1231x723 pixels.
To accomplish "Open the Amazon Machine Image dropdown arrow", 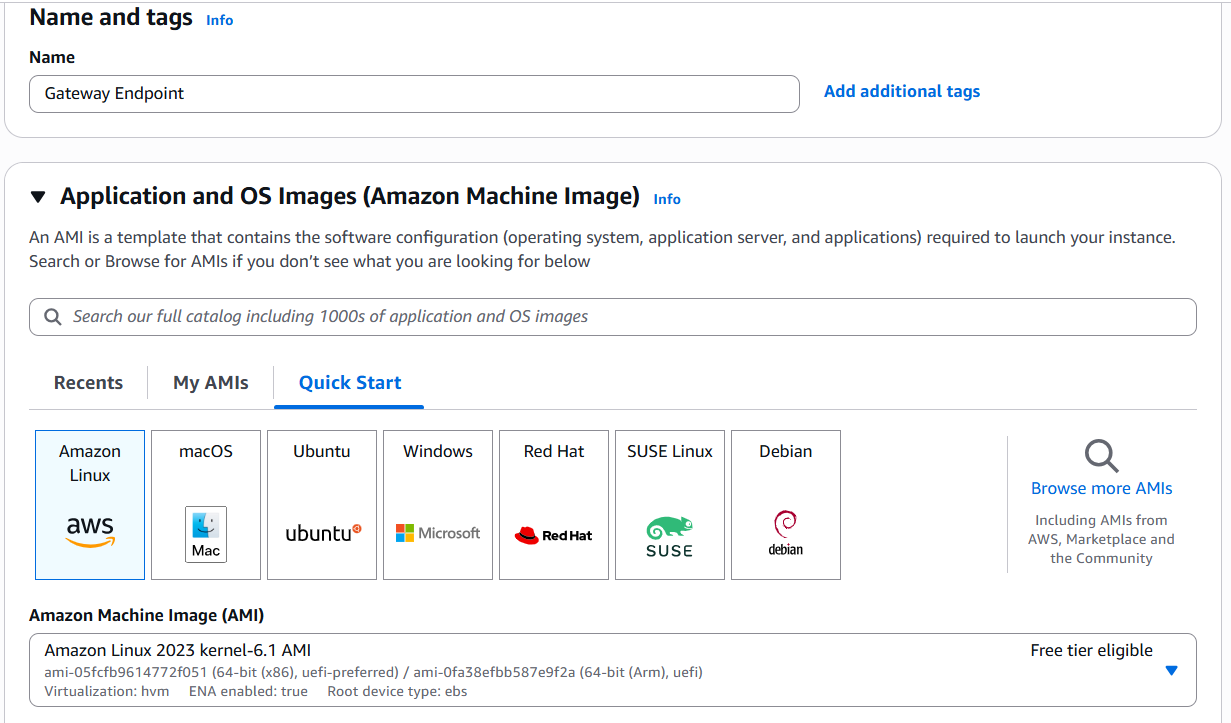I will point(1172,670).
